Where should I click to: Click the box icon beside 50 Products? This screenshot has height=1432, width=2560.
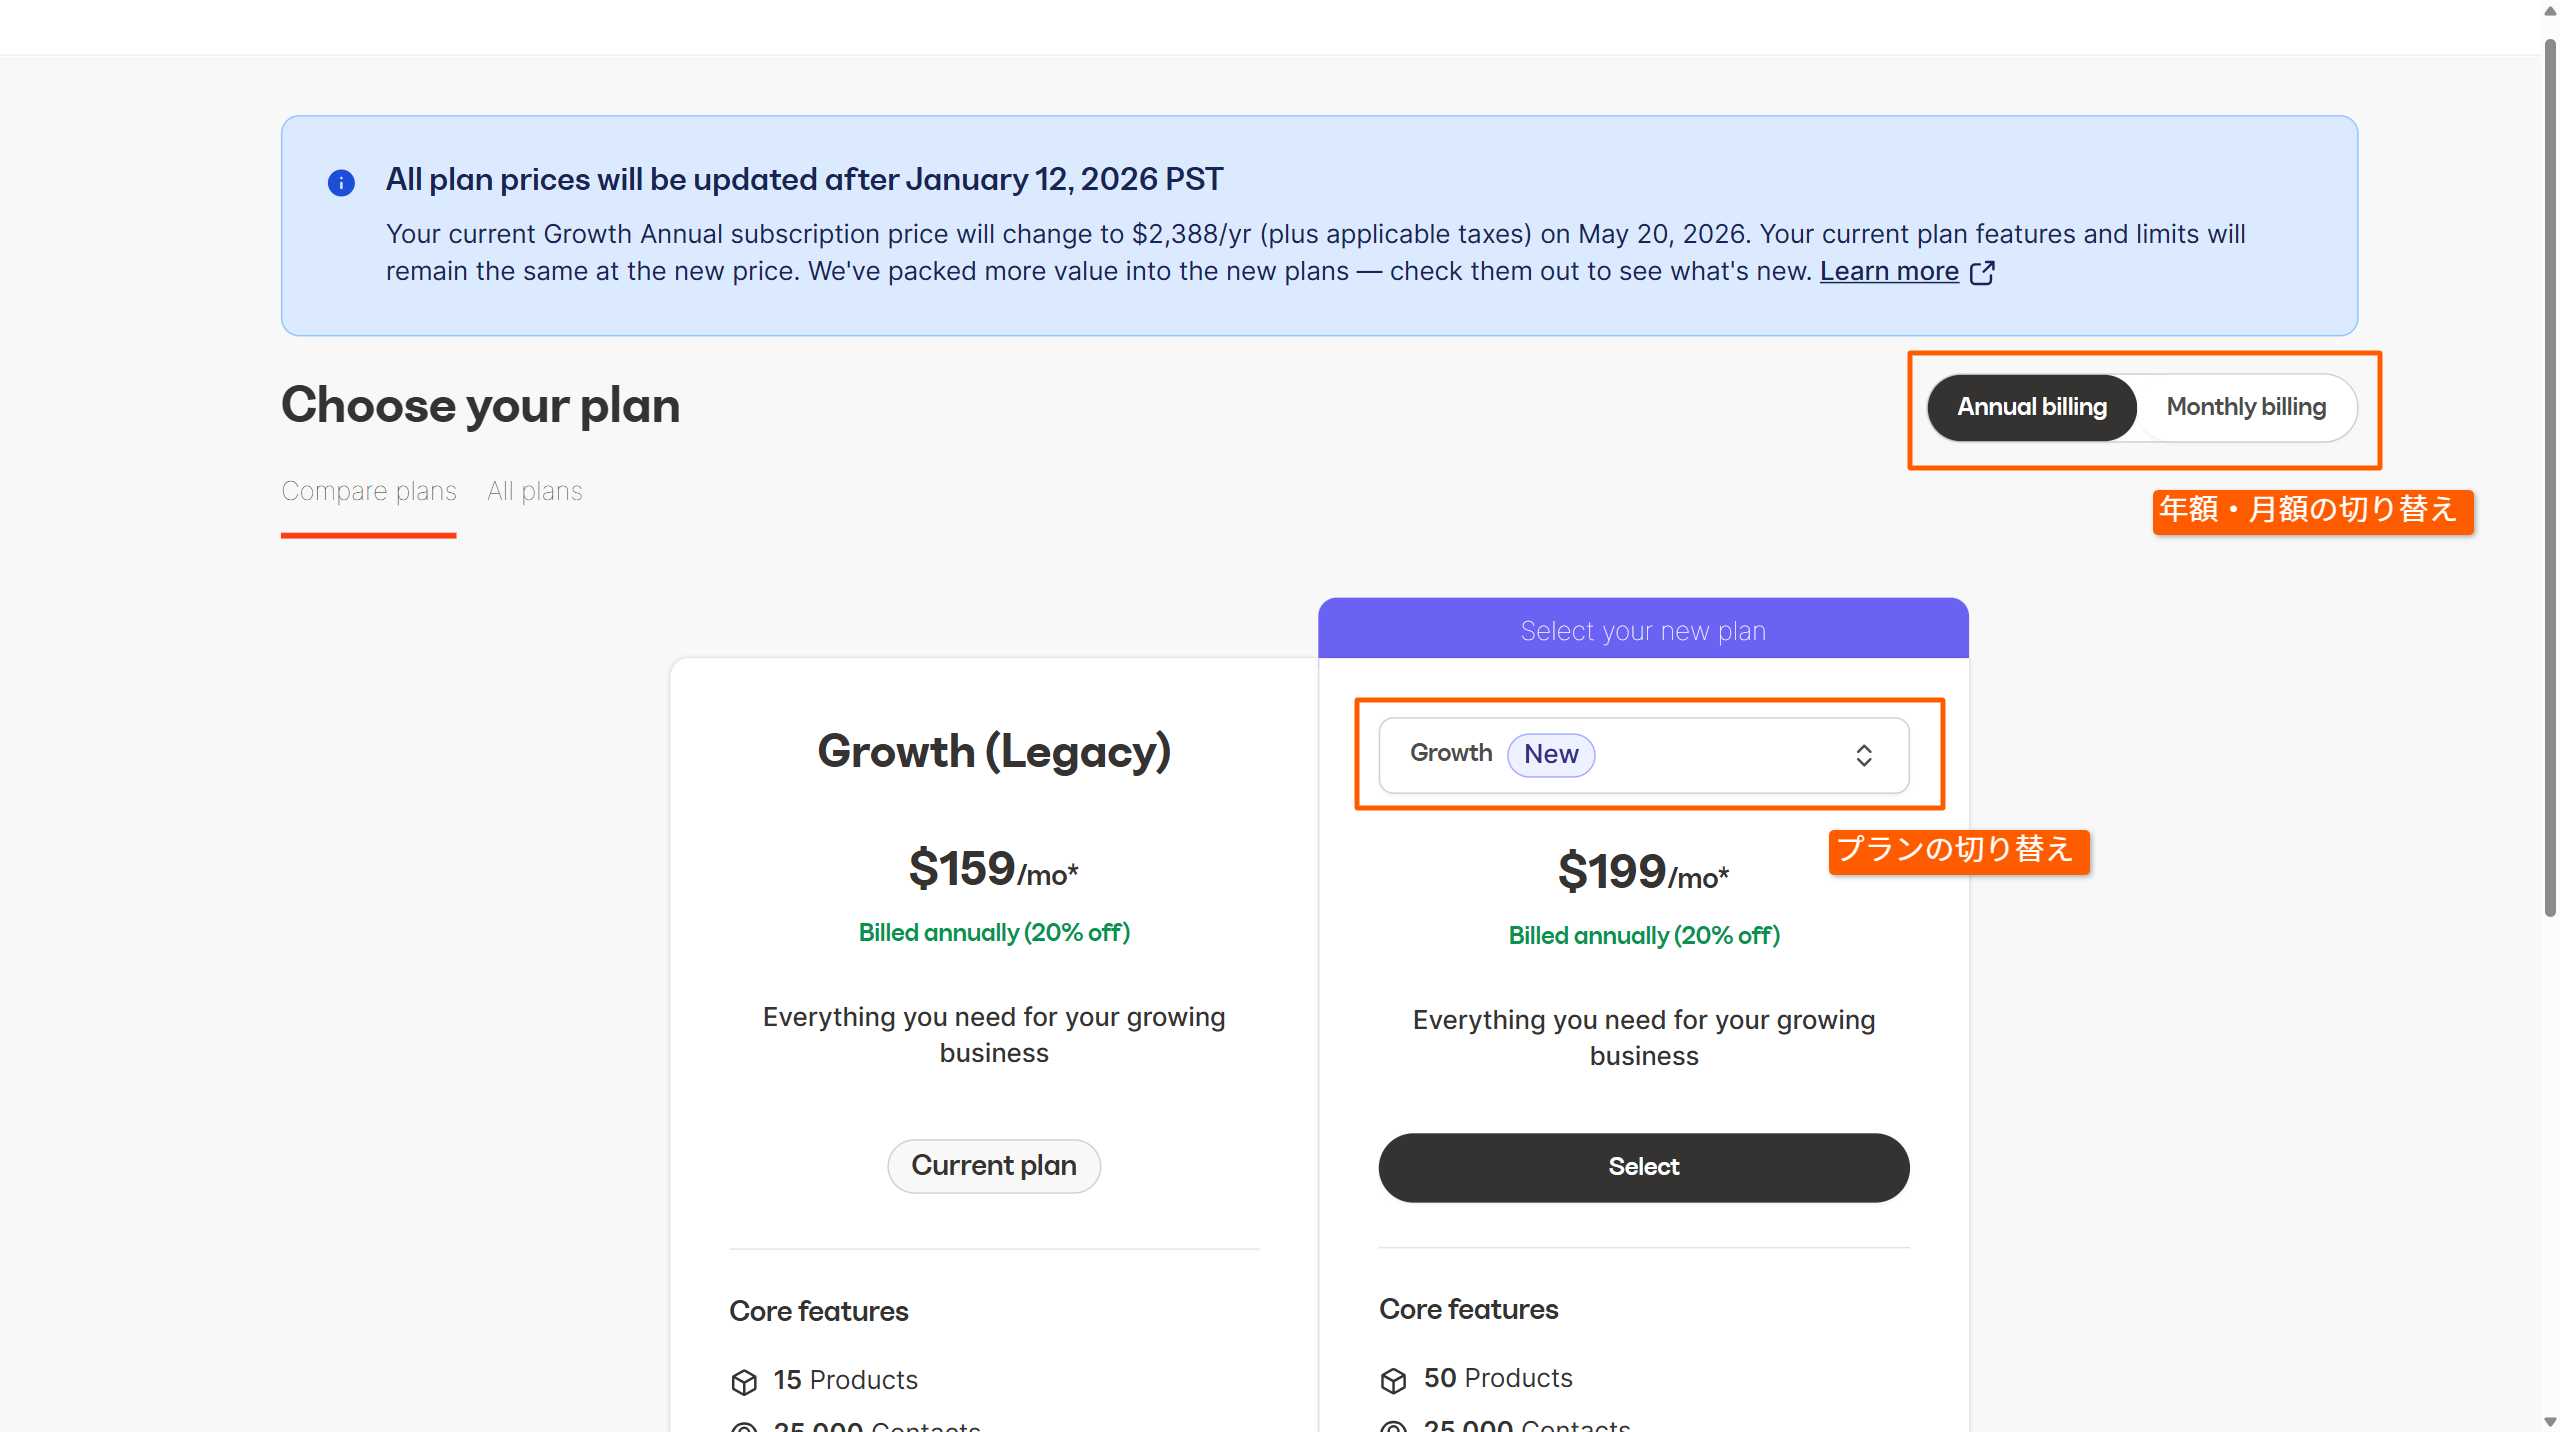pyautogui.click(x=1393, y=1380)
